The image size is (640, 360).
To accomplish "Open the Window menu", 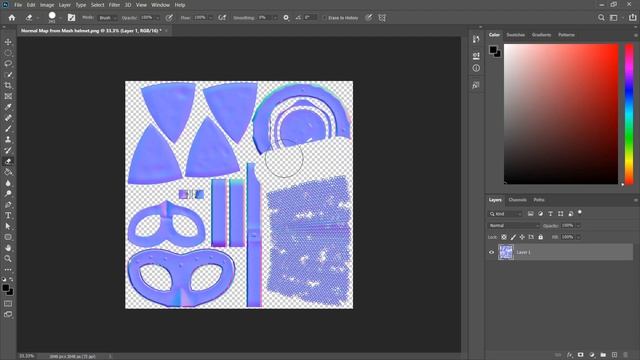I will point(160,5).
